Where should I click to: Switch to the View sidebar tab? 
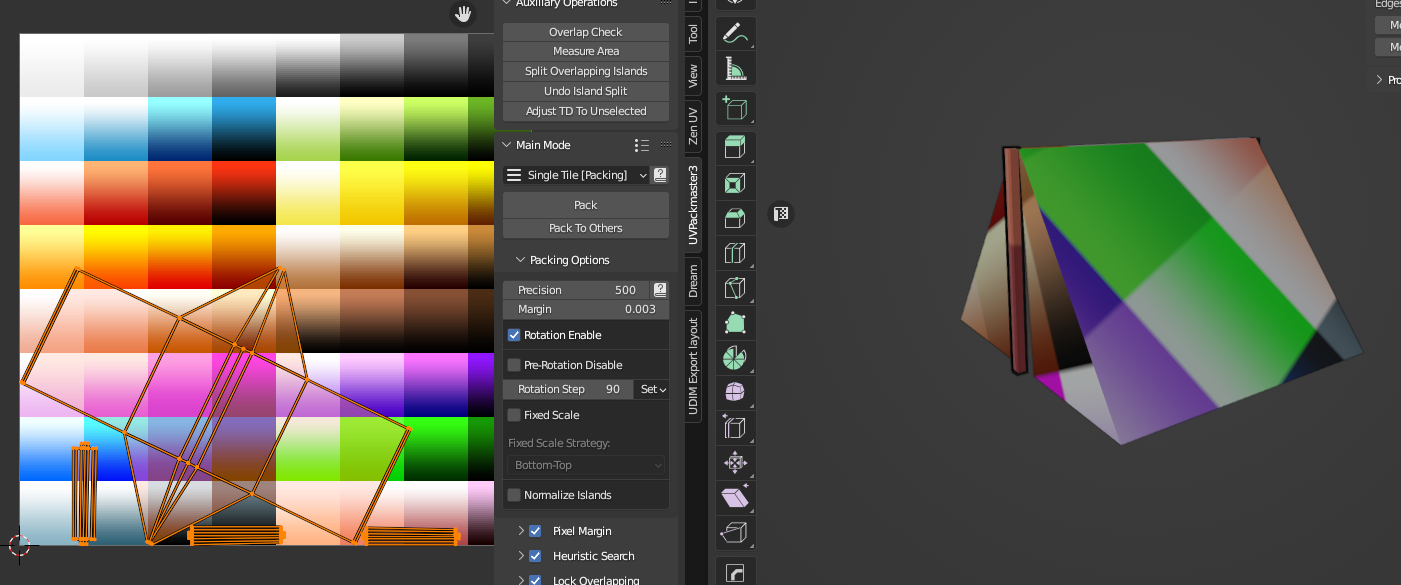point(693,76)
